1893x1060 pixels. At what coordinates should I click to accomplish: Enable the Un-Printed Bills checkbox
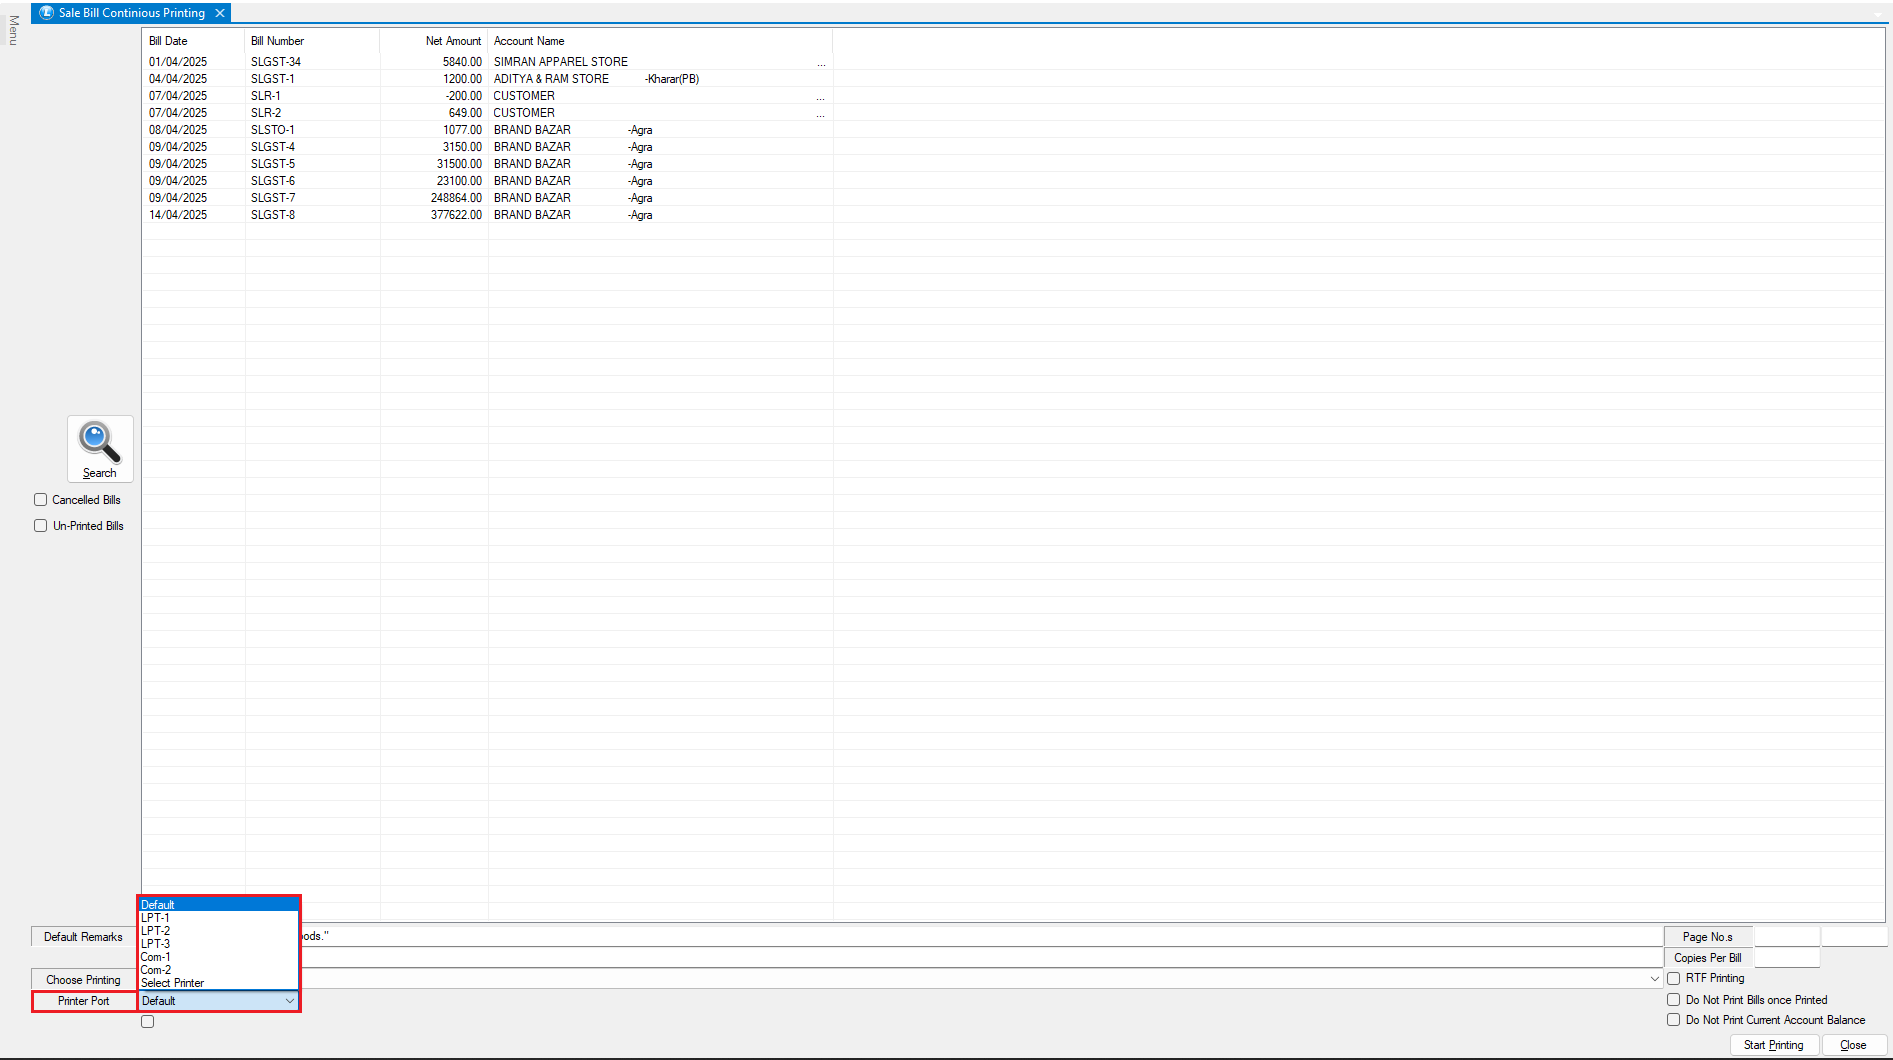(41, 526)
